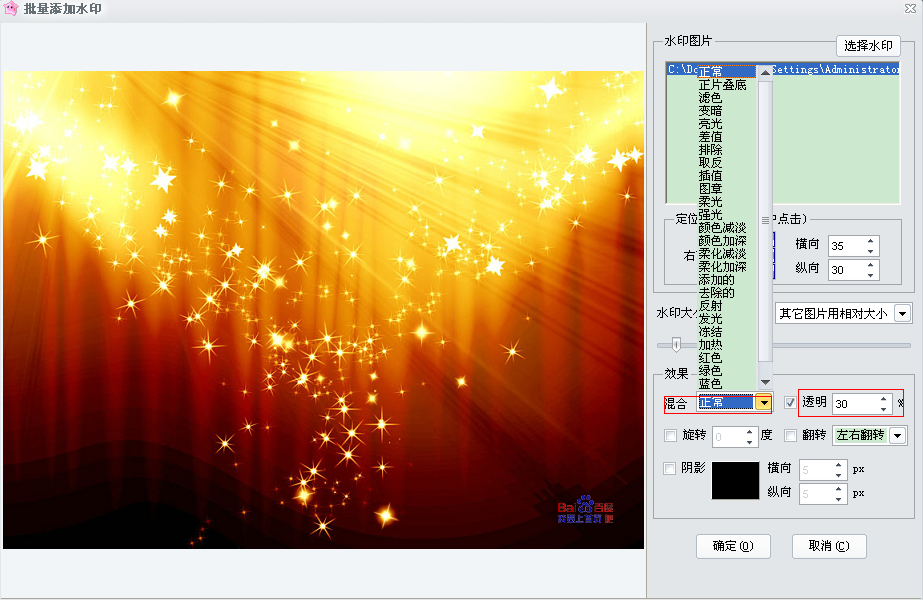
Task: Cancel with the 取消(C) button
Action: [x=829, y=546]
